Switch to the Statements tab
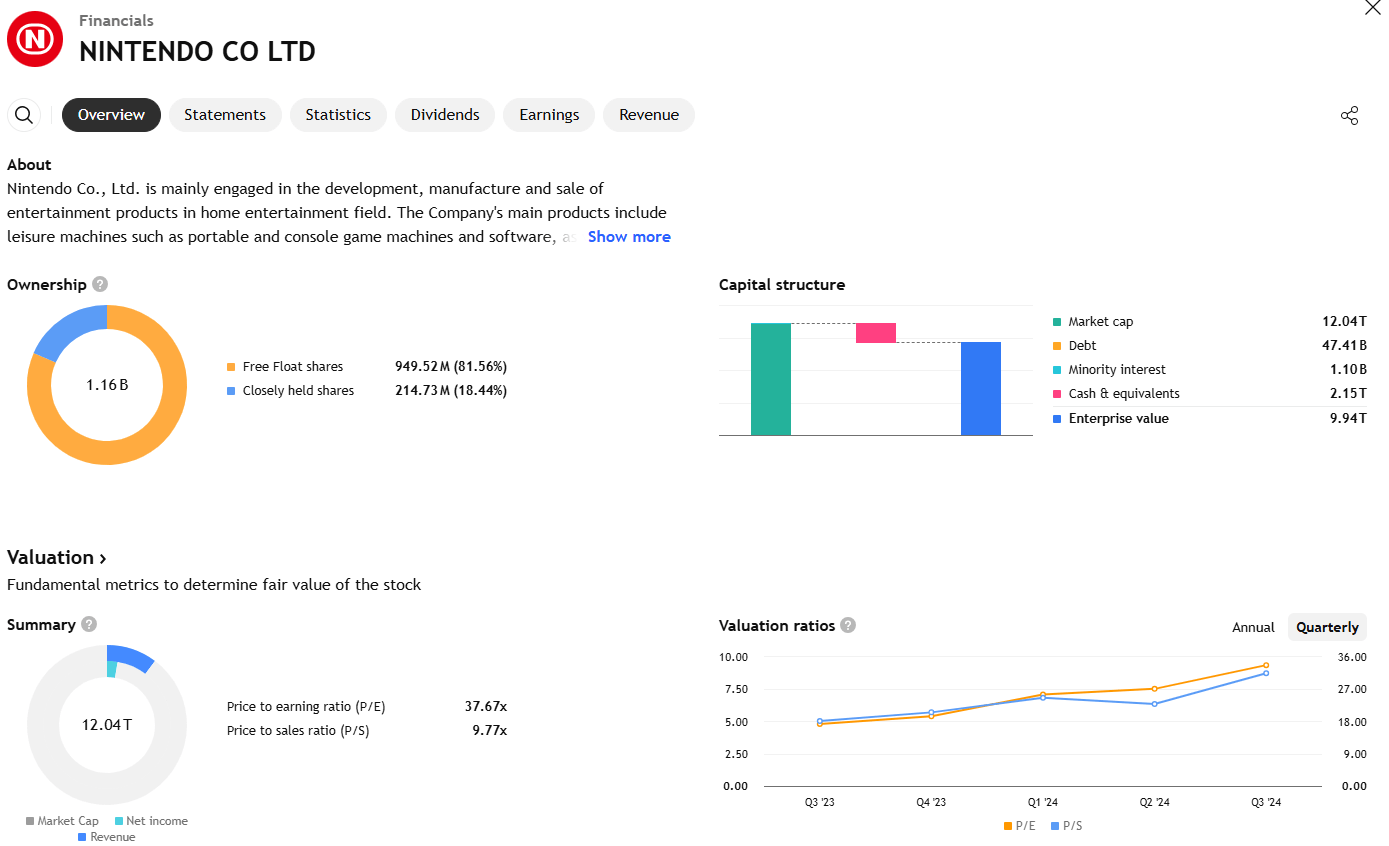1389x846 pixels. (225, 115)
